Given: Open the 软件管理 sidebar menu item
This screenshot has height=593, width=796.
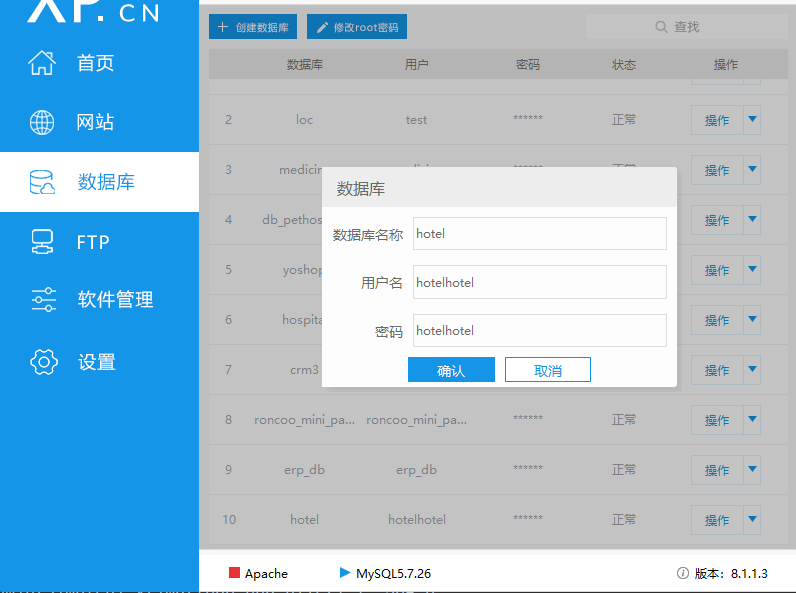Looking at the screenshot, I should pyautogui.click(x=100, y=300).
